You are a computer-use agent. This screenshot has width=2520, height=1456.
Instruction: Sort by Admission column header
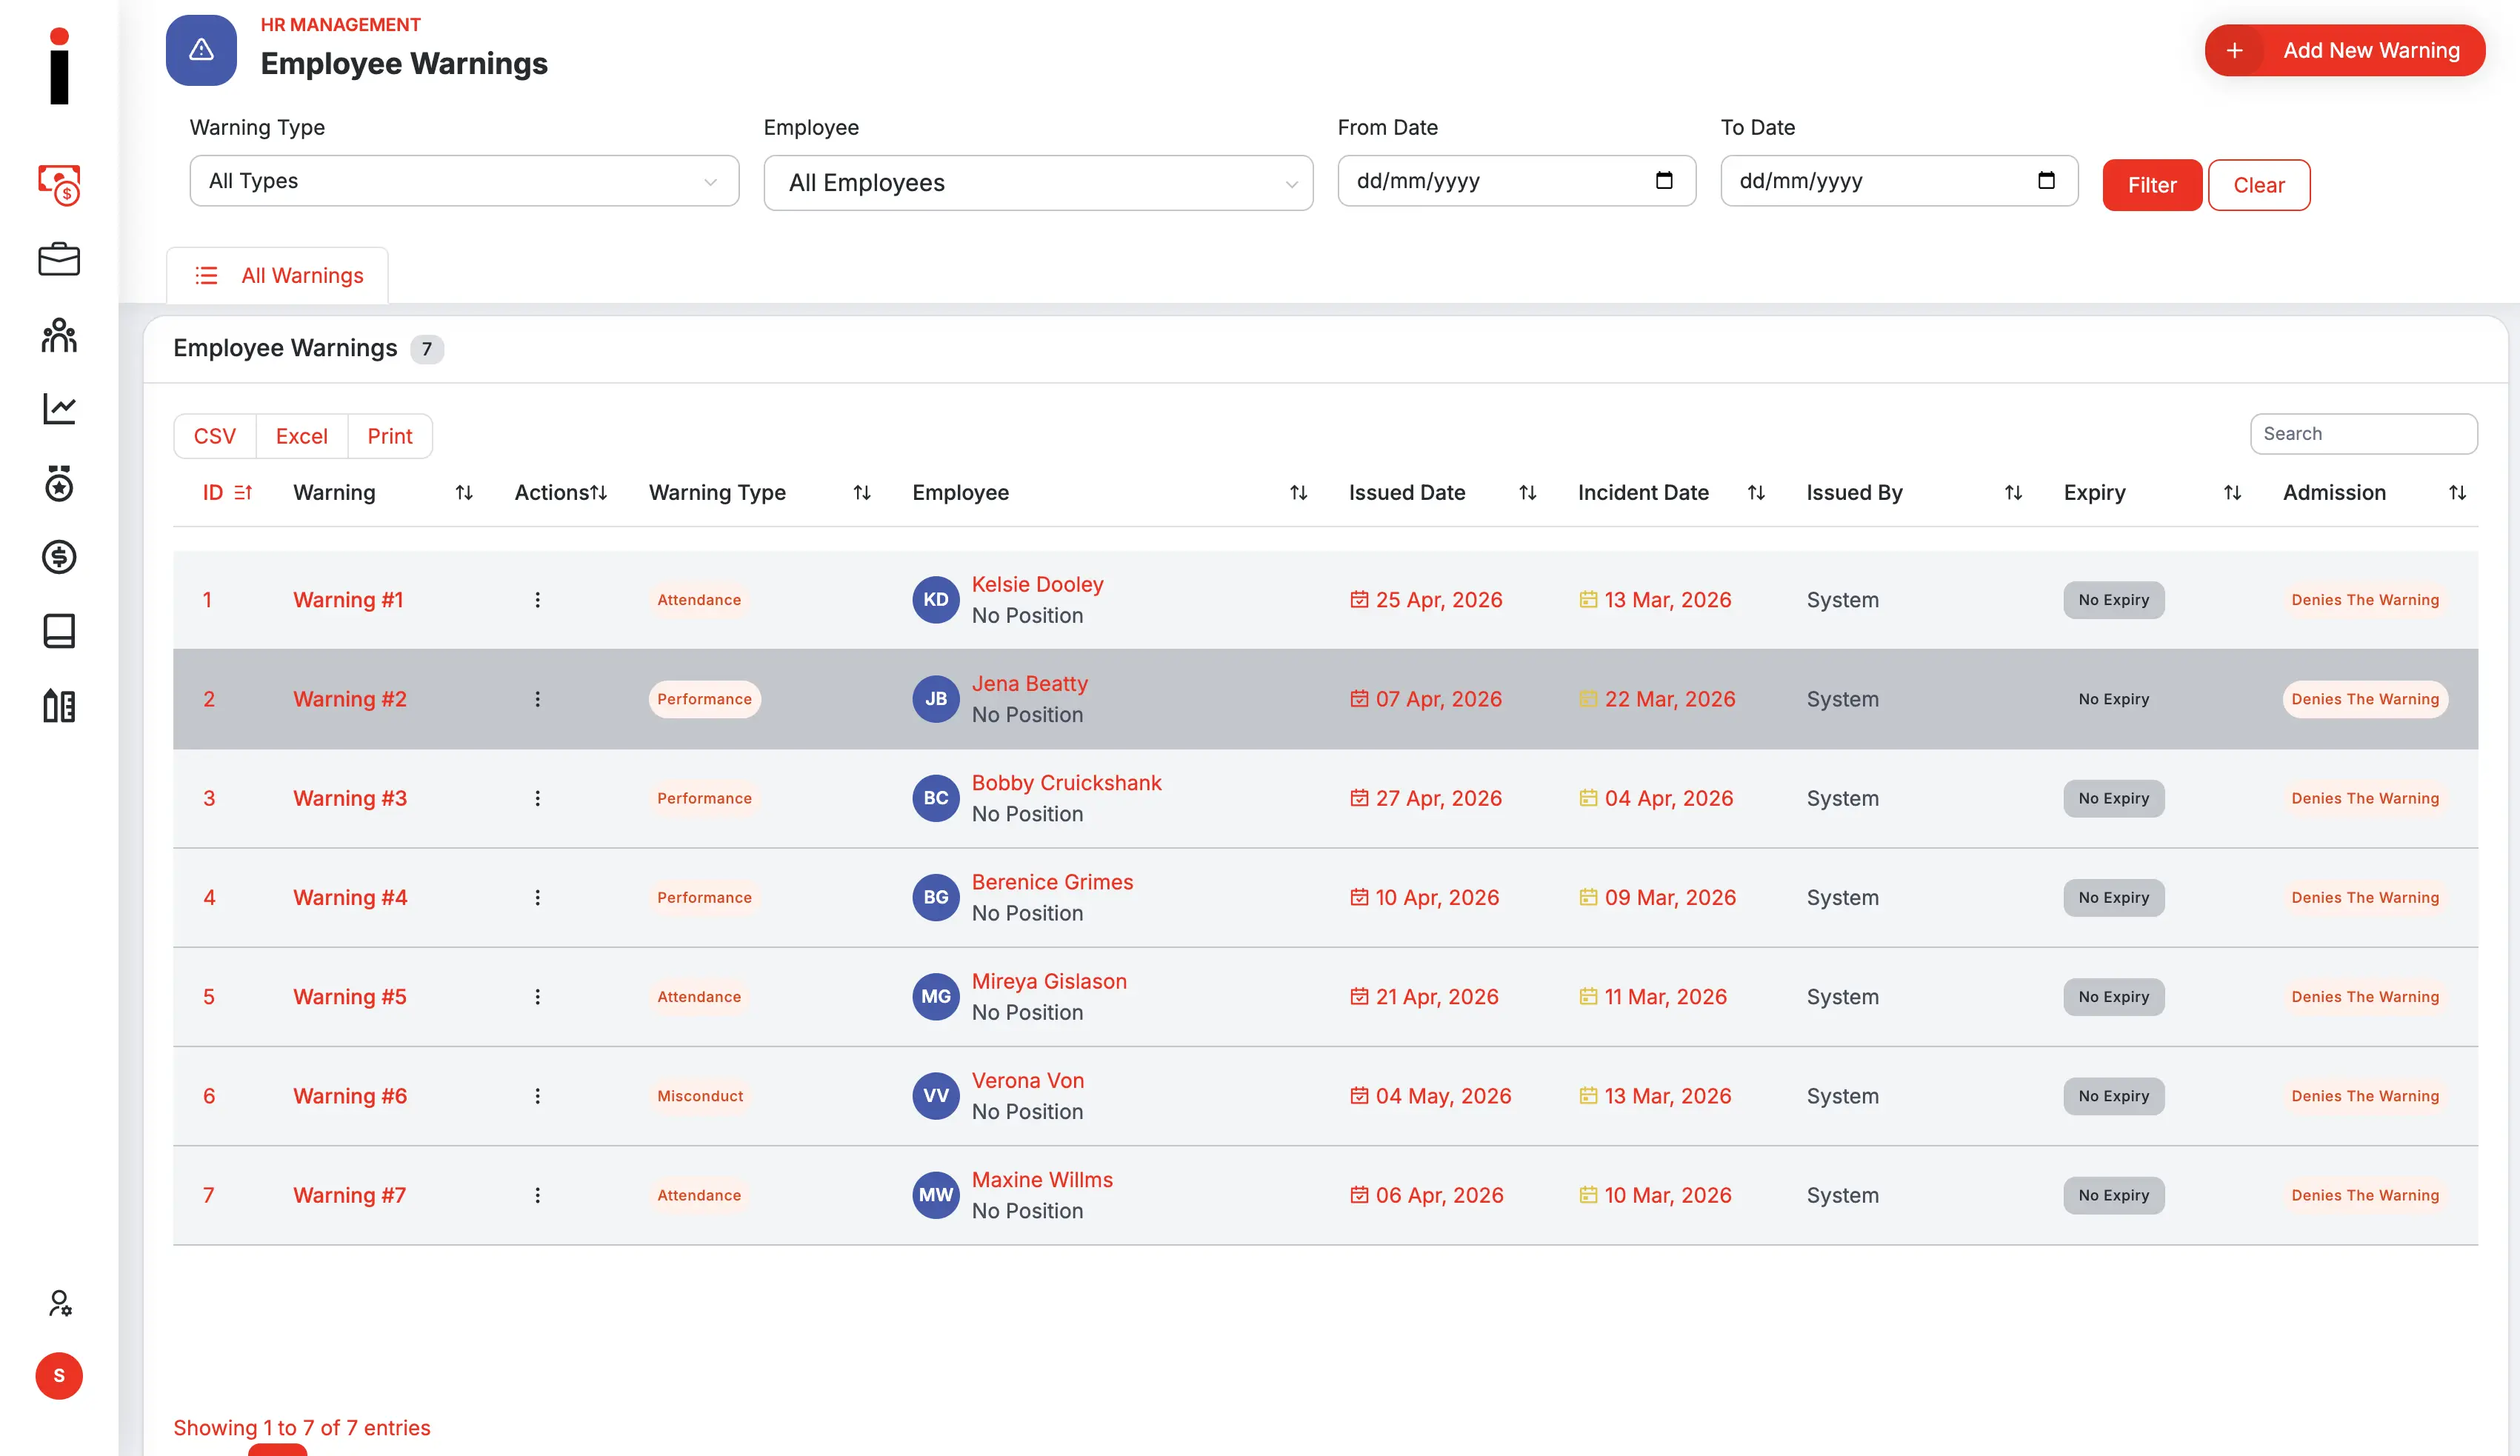[2374, 493]
